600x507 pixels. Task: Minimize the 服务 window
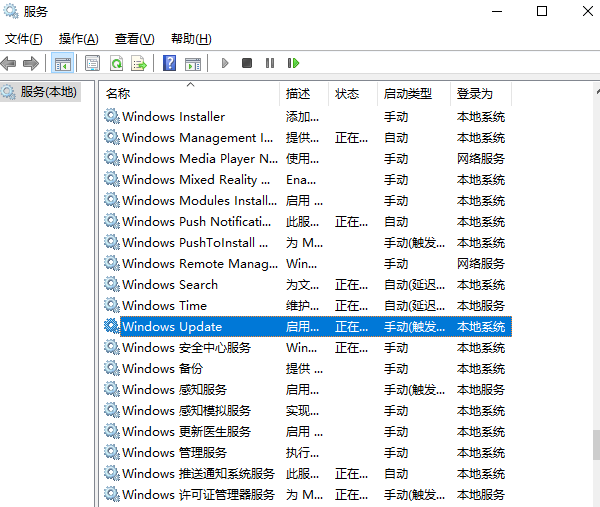[x=497, y=11]
